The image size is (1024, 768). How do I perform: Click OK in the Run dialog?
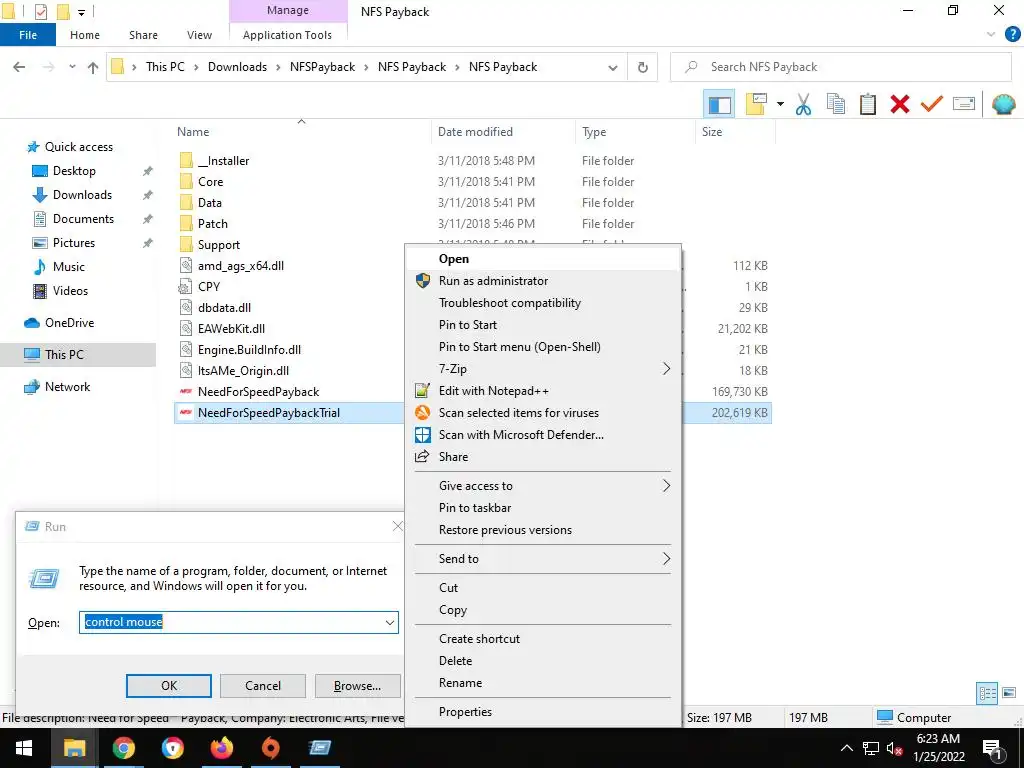tap(168, 686)
